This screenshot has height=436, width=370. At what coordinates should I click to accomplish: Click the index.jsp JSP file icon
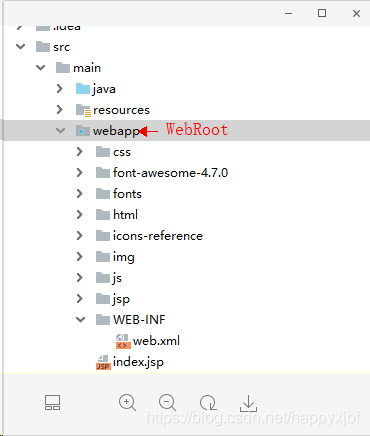tap(103, 362)
